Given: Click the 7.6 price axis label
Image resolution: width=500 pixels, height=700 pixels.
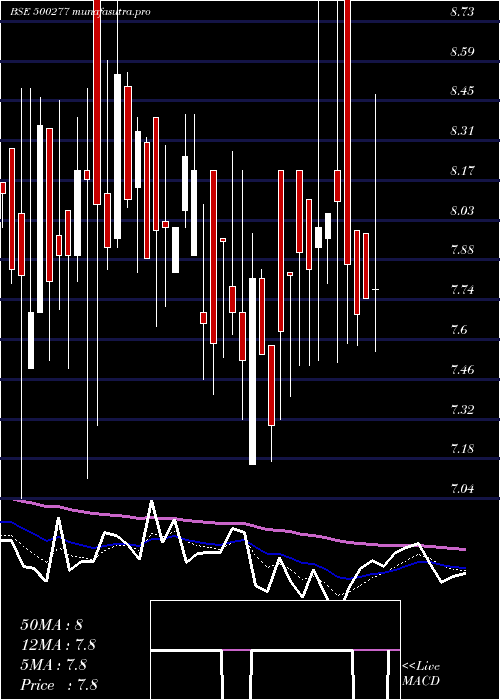Looking at the screenshot, I should 459,330.
